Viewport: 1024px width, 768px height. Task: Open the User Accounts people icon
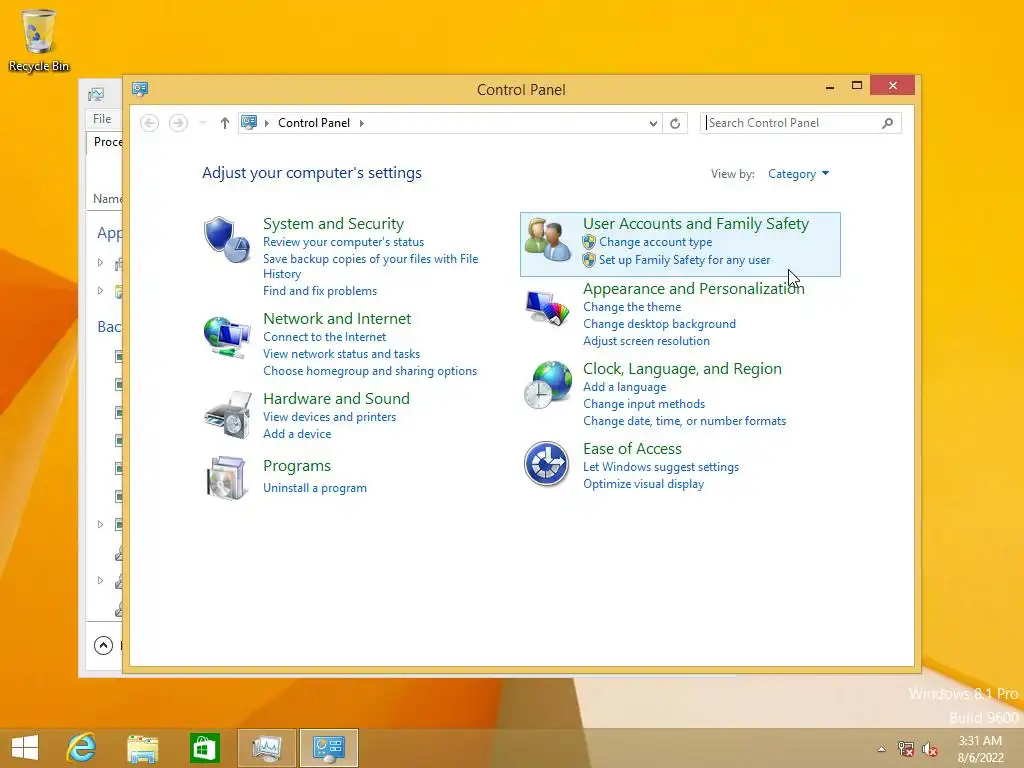pyautogui.click(x=547, y=240)
